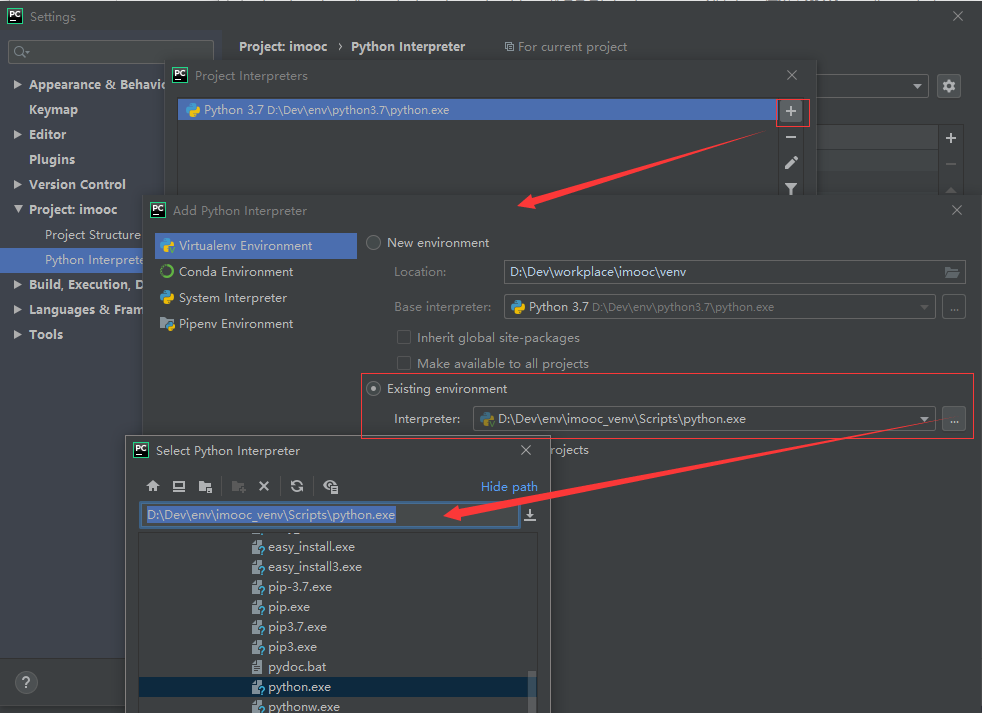982x713 pixels.
Task: Select the Existing environment radio button
Action: point(373,389)
